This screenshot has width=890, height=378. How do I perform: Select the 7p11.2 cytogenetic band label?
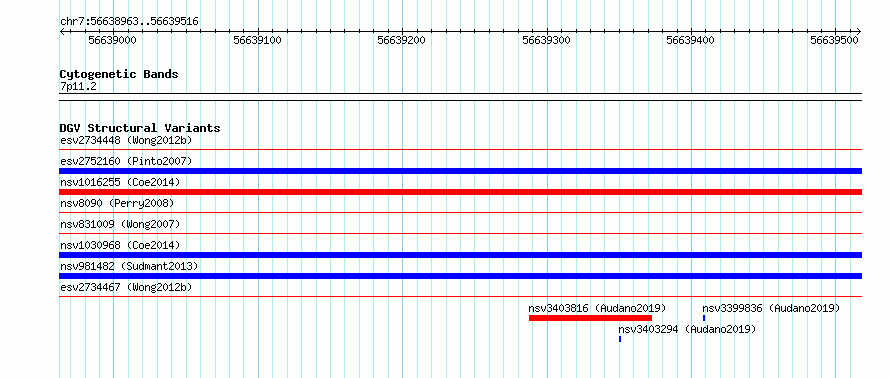[78, 86]
